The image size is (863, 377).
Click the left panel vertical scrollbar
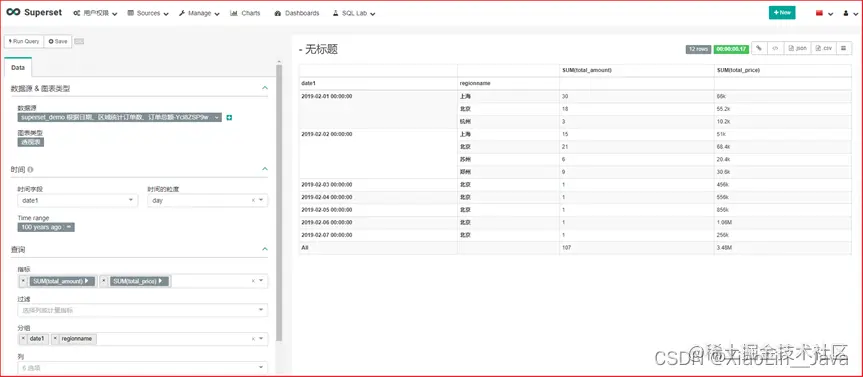point(279,204)
